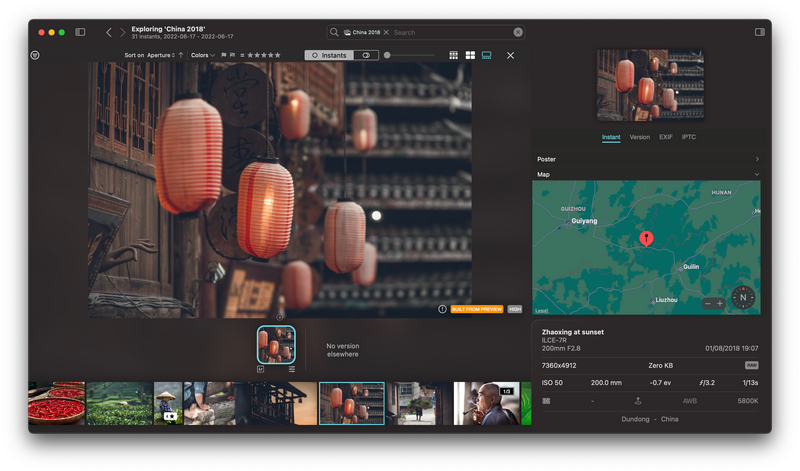Zoom in the map with plus

719,304
